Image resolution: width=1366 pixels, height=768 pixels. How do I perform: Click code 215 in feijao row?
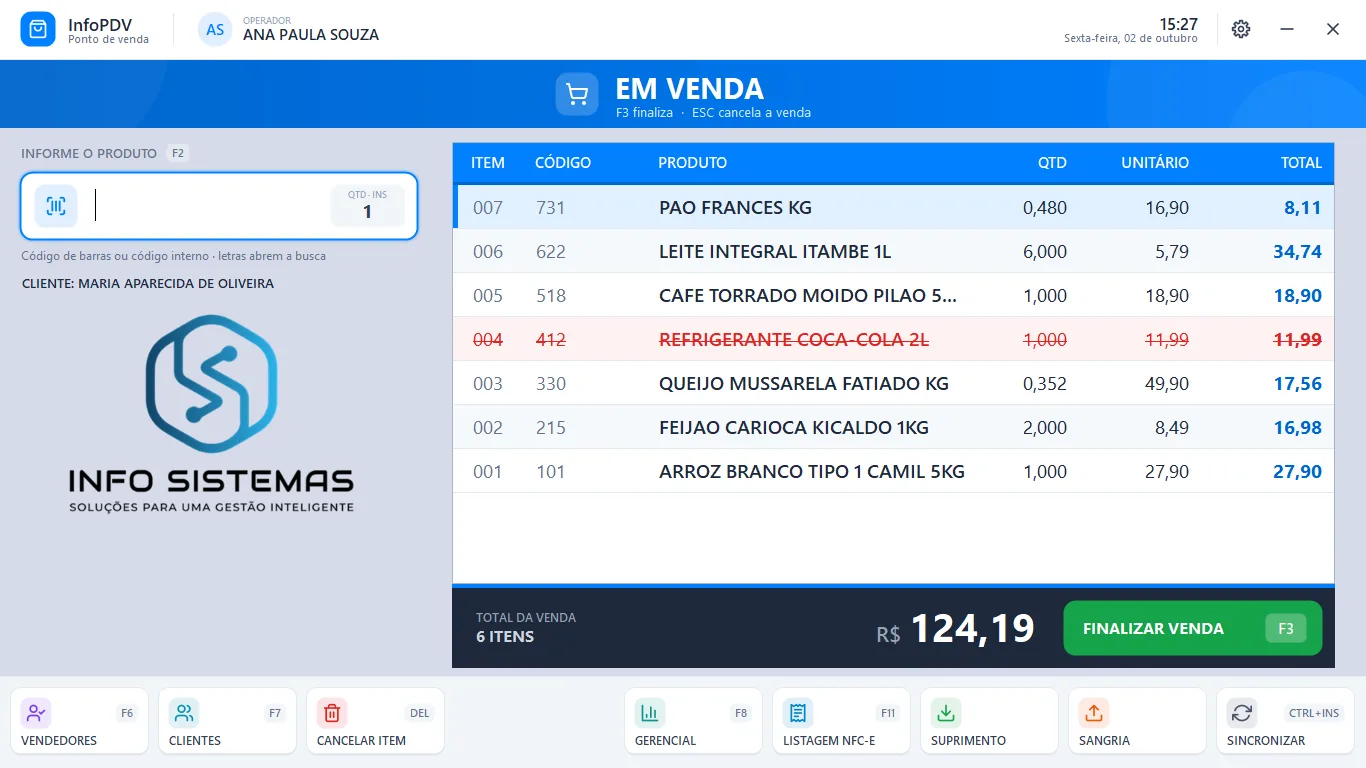coord(551,428)
